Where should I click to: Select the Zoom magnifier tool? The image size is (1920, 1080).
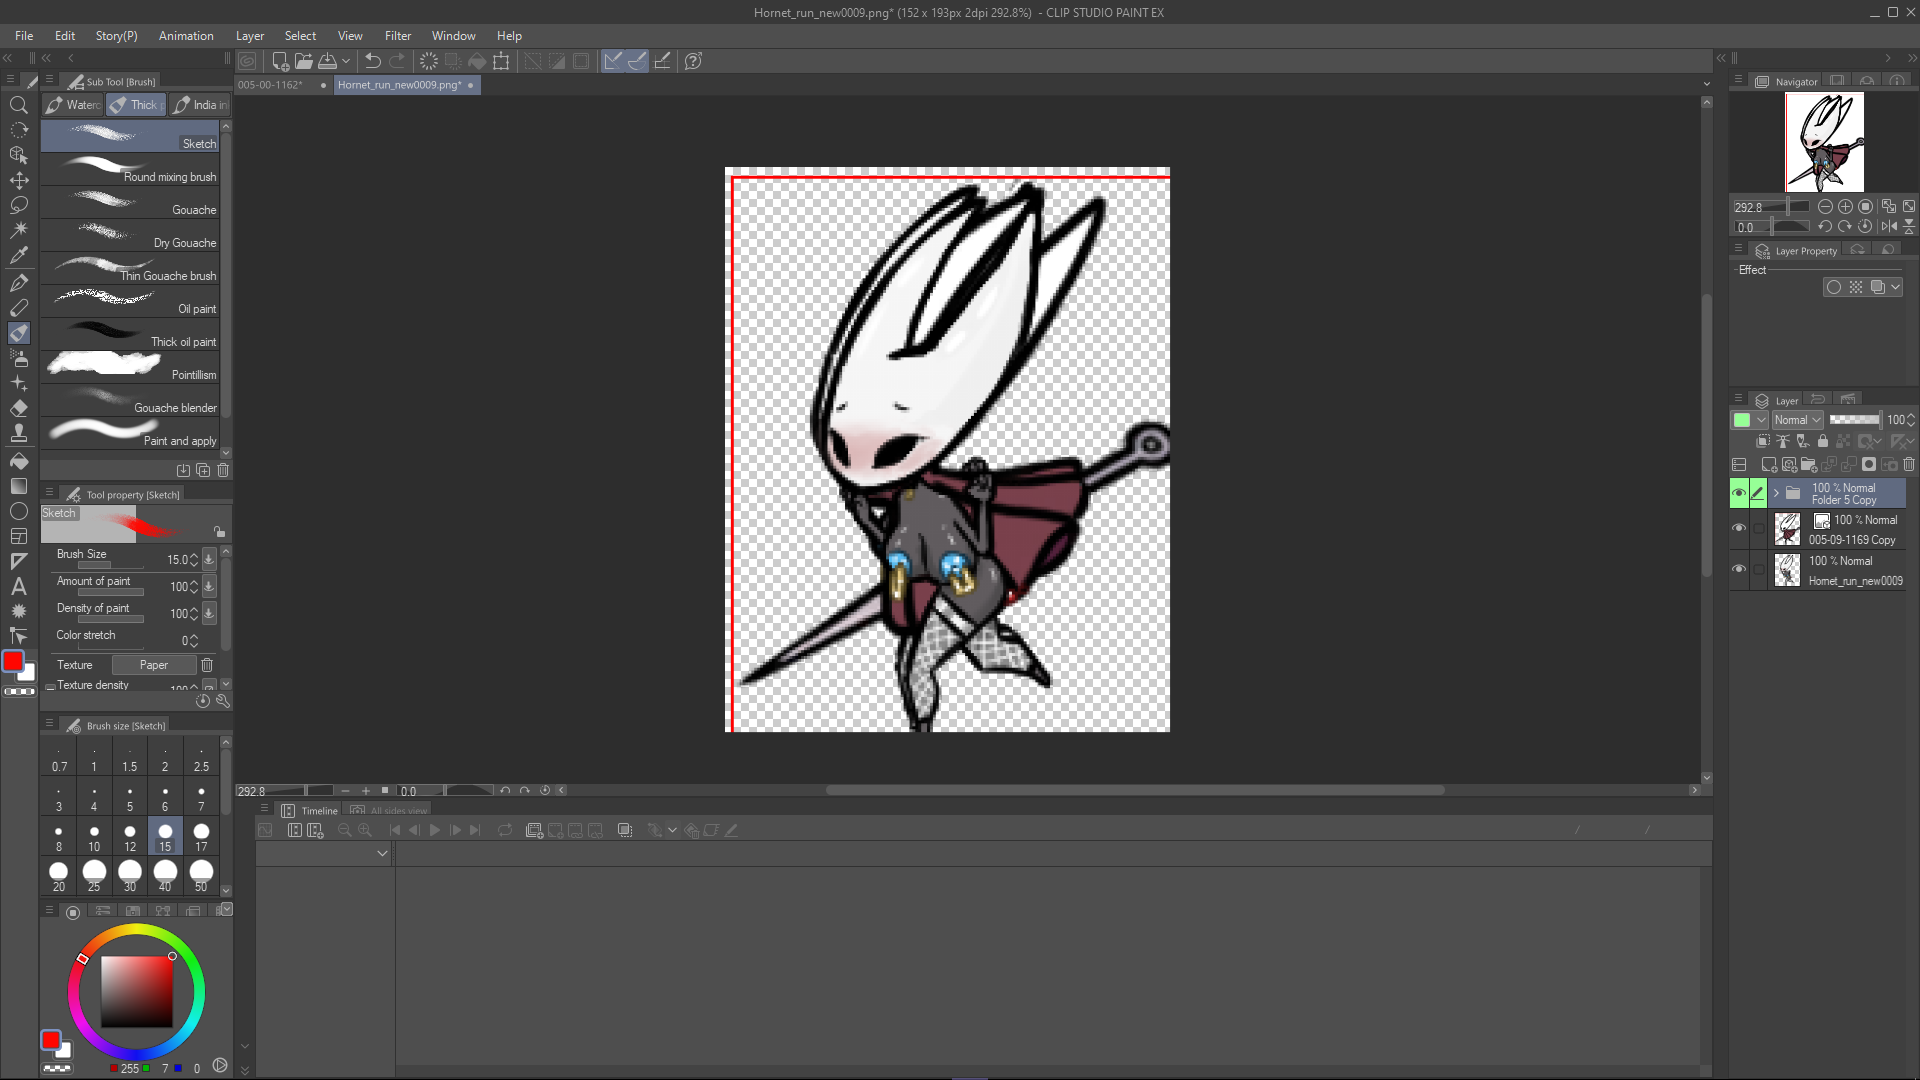(x=18, y=105)
